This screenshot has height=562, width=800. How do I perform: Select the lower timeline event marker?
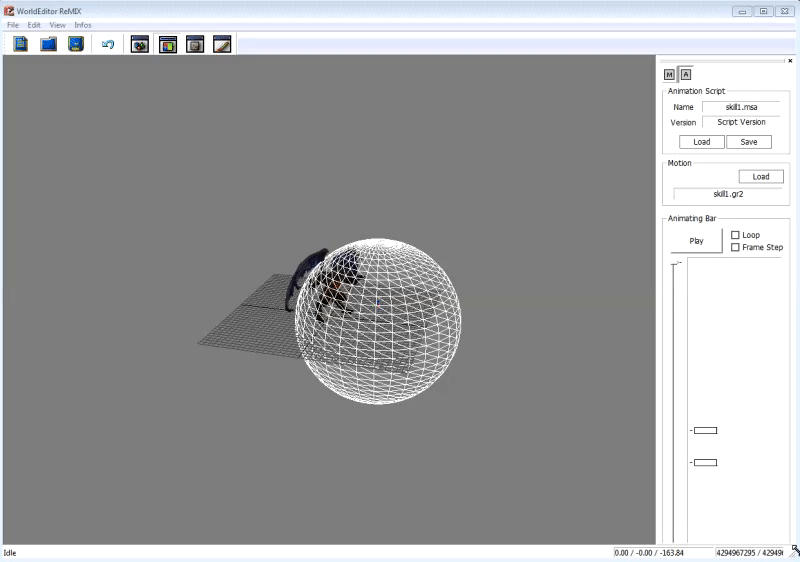click(706, 463)
